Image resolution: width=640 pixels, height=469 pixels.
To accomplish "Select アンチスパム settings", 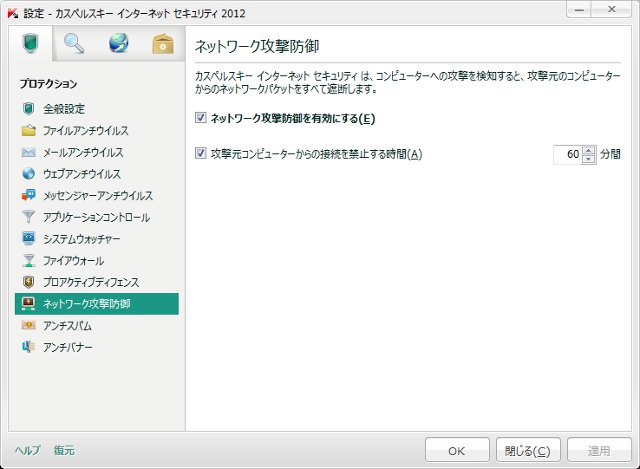I will pos(97,325).
